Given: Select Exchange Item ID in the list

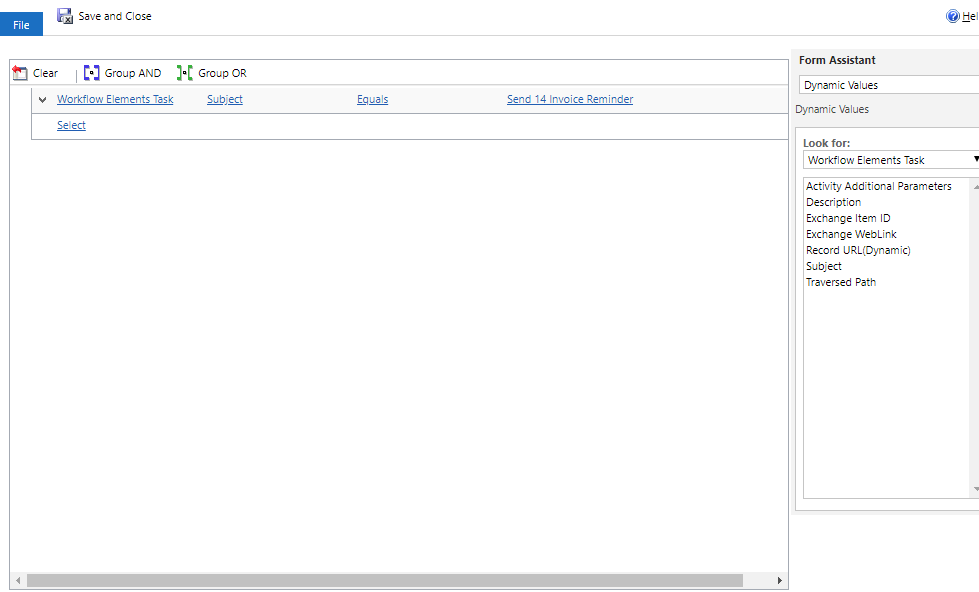Looking at the screenshot, I should pos(848,218).
